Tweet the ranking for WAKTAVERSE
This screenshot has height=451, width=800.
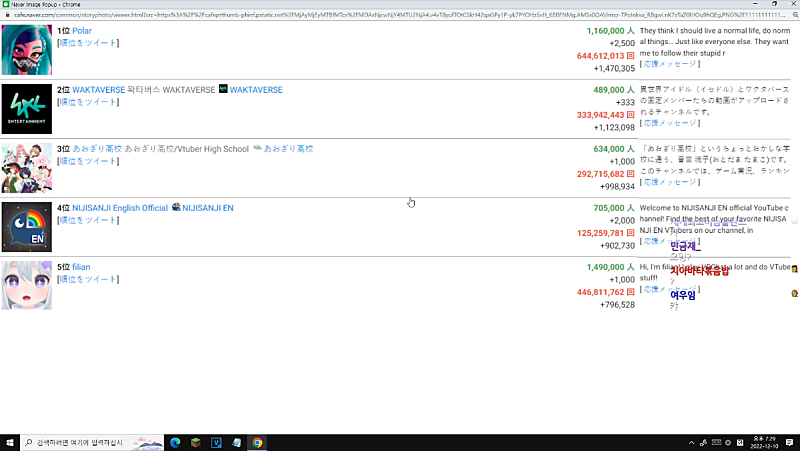click(x=88, y=102)
